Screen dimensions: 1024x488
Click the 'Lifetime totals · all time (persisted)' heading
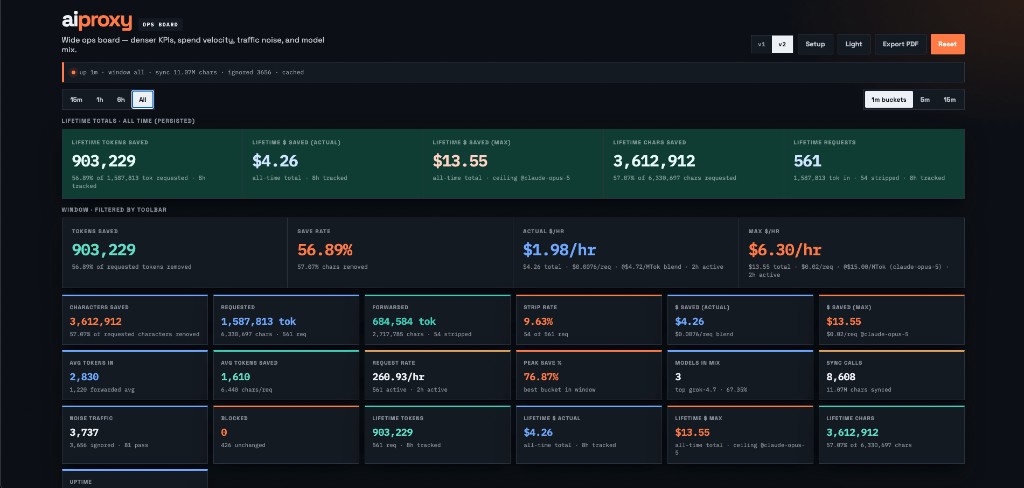(128, 121)
